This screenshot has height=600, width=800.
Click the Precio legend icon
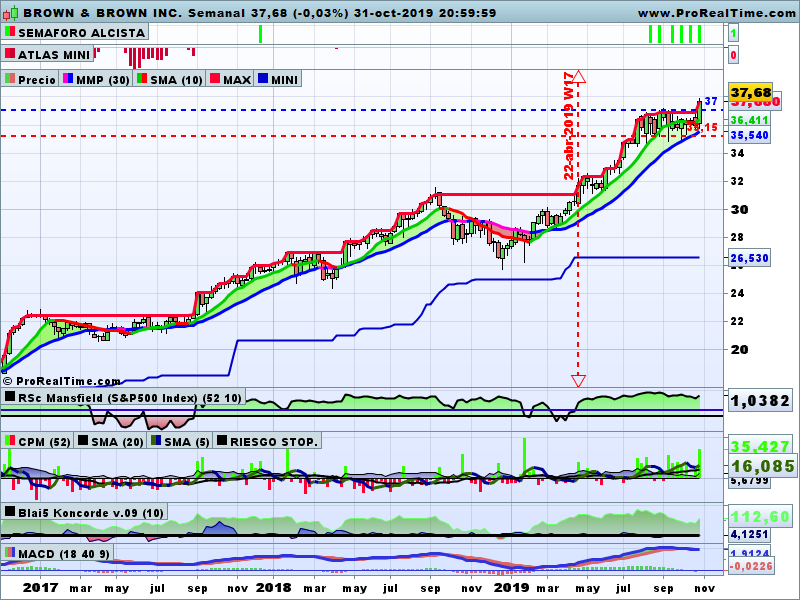[10, 79]
